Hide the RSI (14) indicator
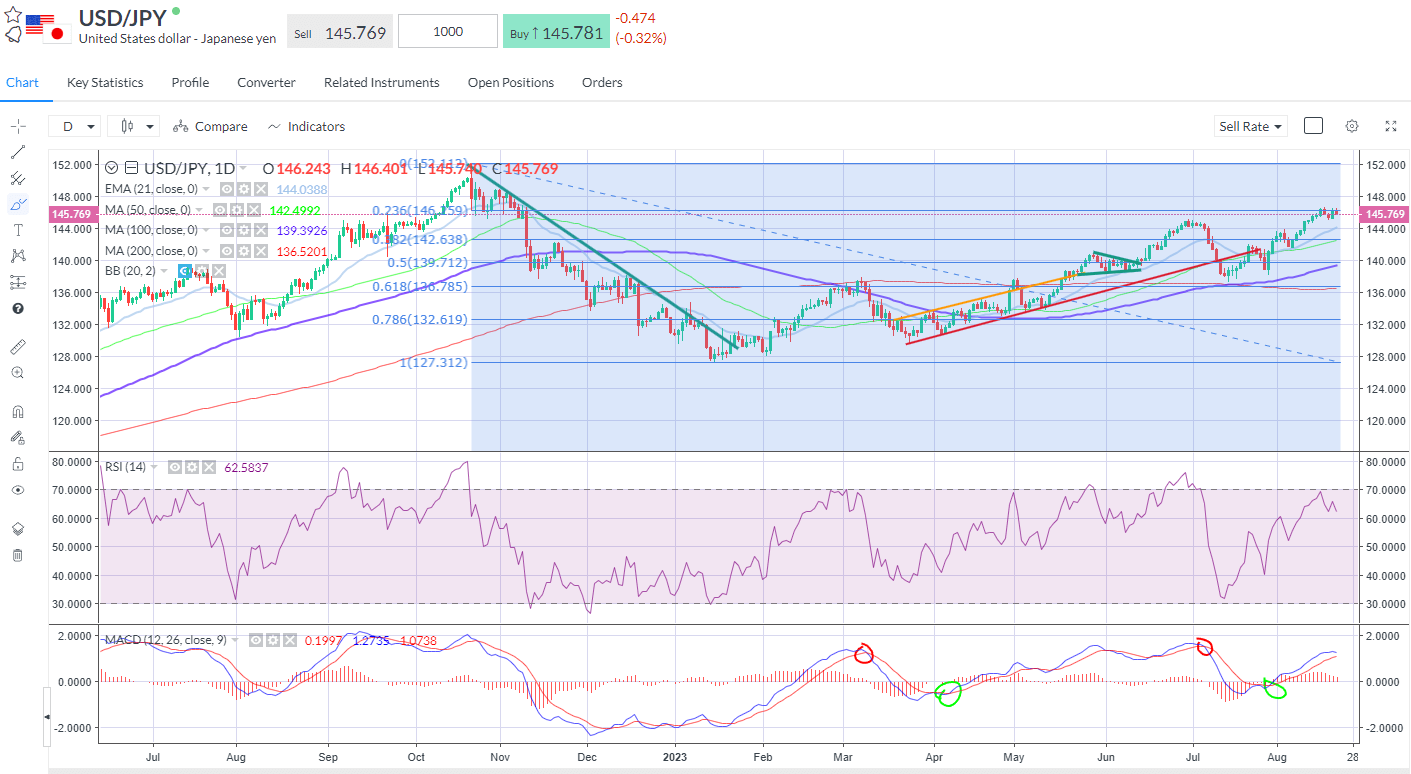The image size is (1411, 774). pyautogui.click(x=175, y=467)
